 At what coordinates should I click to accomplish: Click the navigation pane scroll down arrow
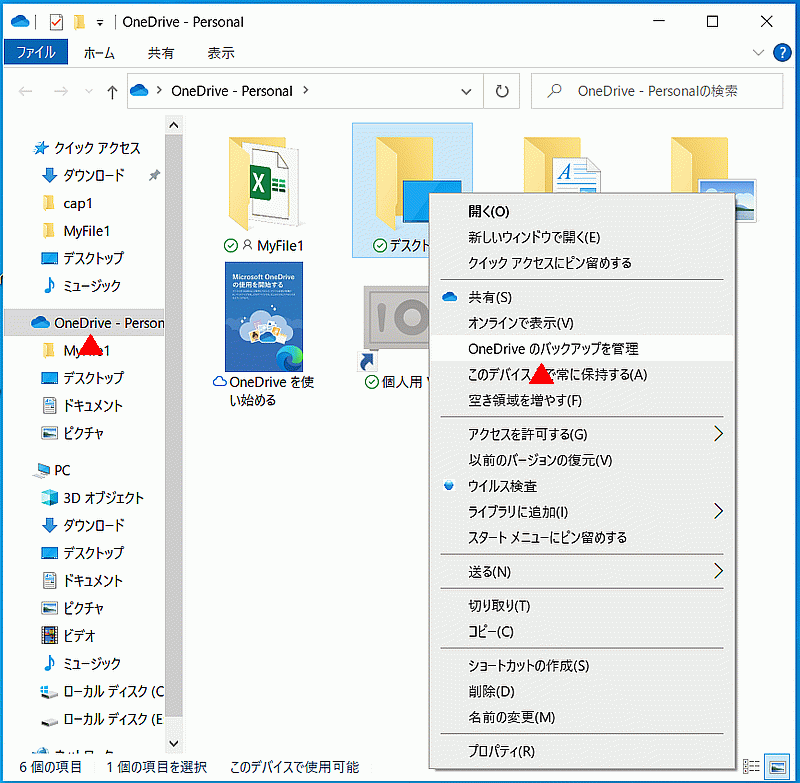point(174,743)
